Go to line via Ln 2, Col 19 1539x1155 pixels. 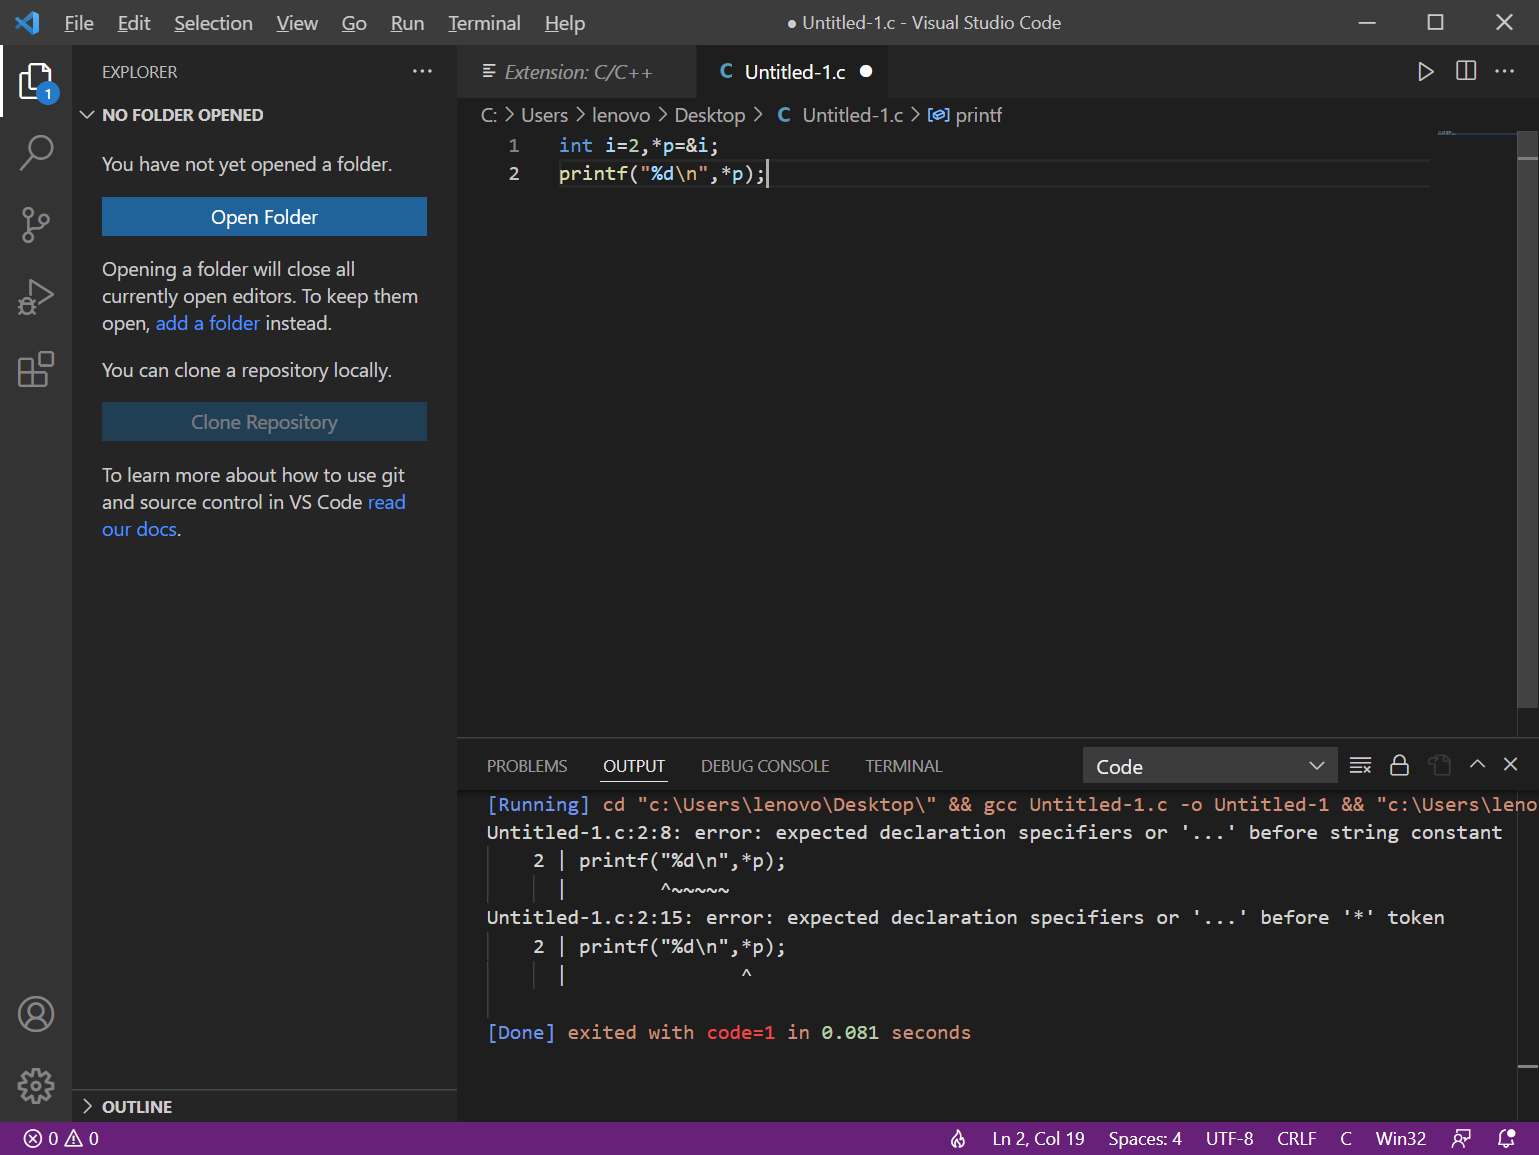[x=1038, y=1139]
